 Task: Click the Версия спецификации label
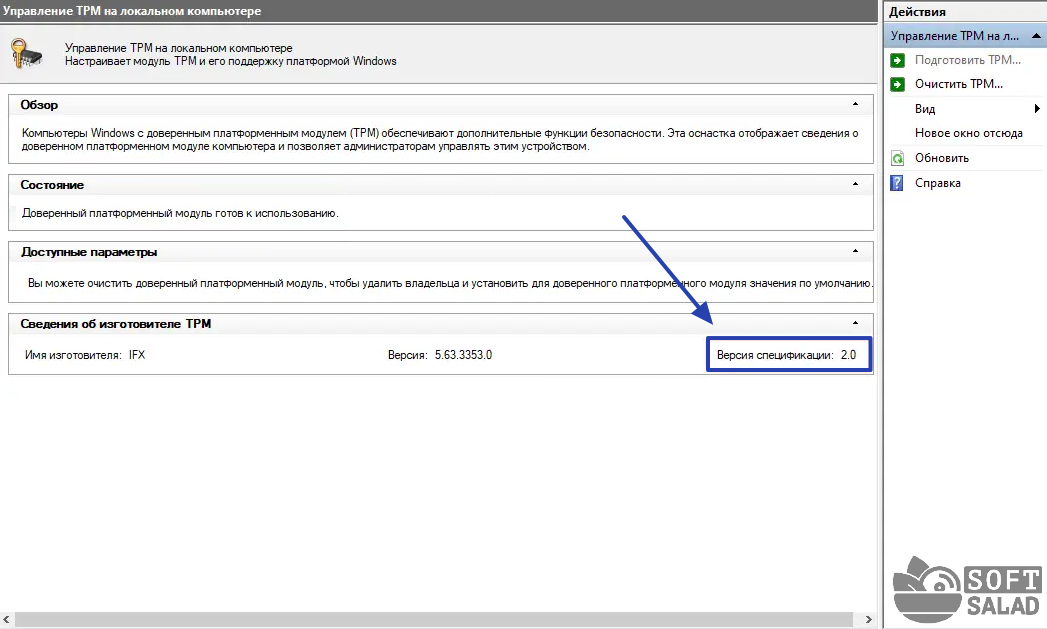point(775,355)
